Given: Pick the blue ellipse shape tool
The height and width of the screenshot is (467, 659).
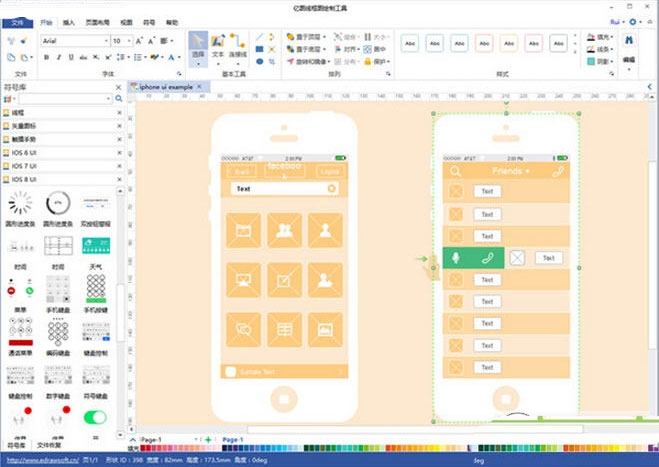Looking at the screenshot, I should (259, 61).
